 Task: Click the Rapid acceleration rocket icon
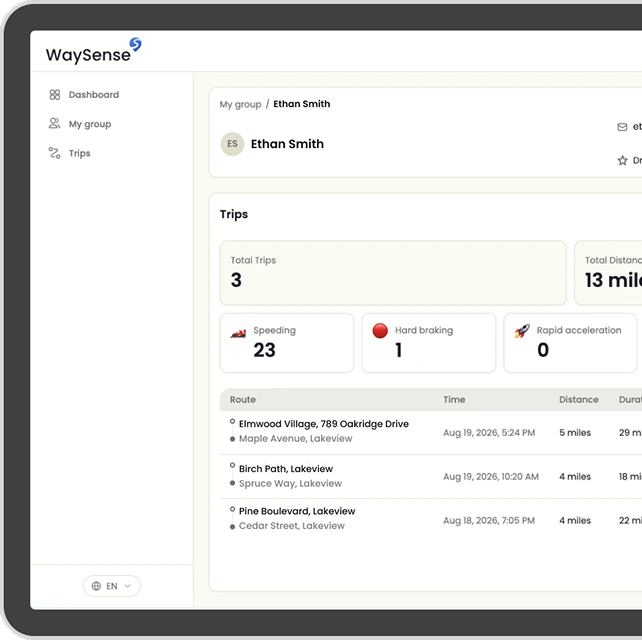click(522, 331)
